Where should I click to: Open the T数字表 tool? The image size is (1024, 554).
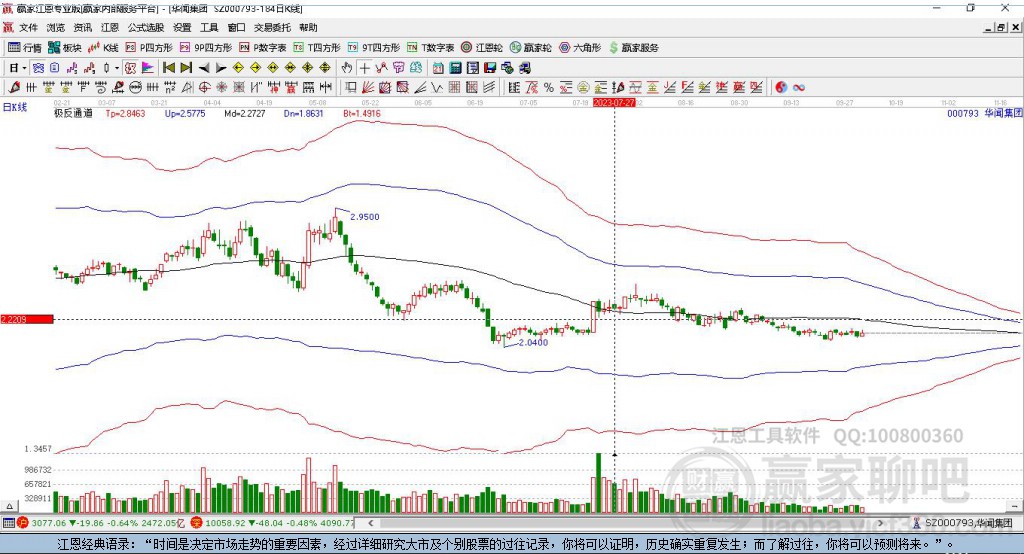pos(430,48)
